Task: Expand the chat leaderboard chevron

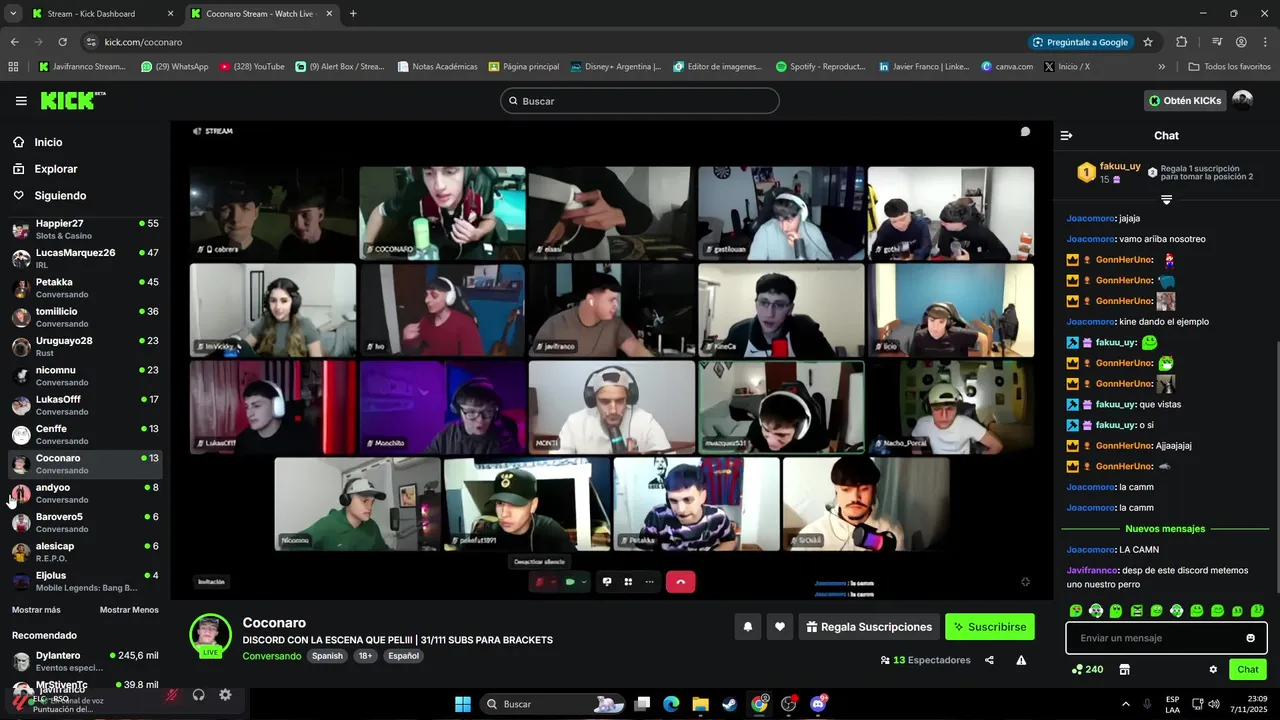Action: coord(1166,200)
